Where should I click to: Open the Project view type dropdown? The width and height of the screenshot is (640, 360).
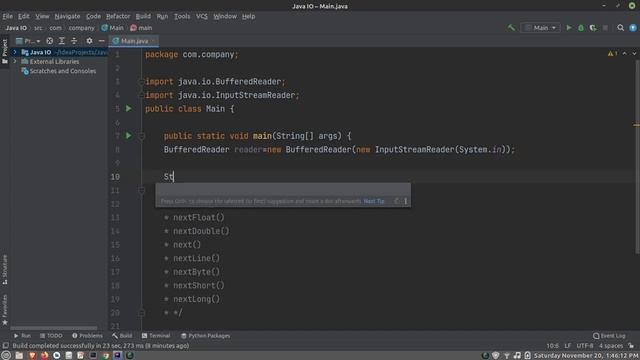(28, 41)
